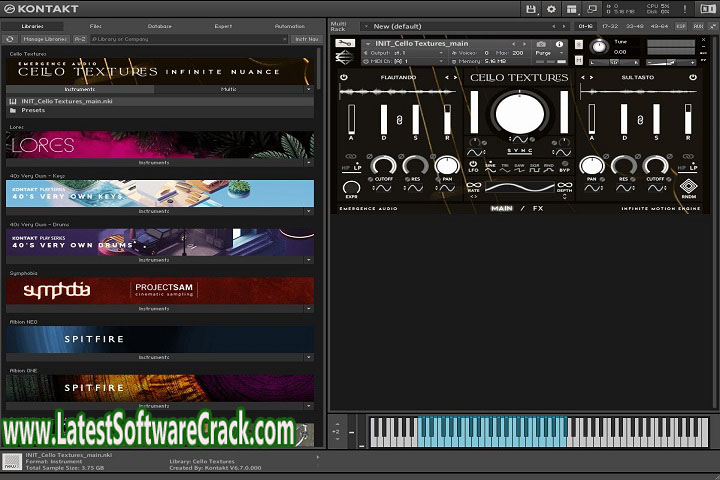This screenshot has height=480, width=720.
Task: Click the NI logo in top right
Action: click(708, 9)
